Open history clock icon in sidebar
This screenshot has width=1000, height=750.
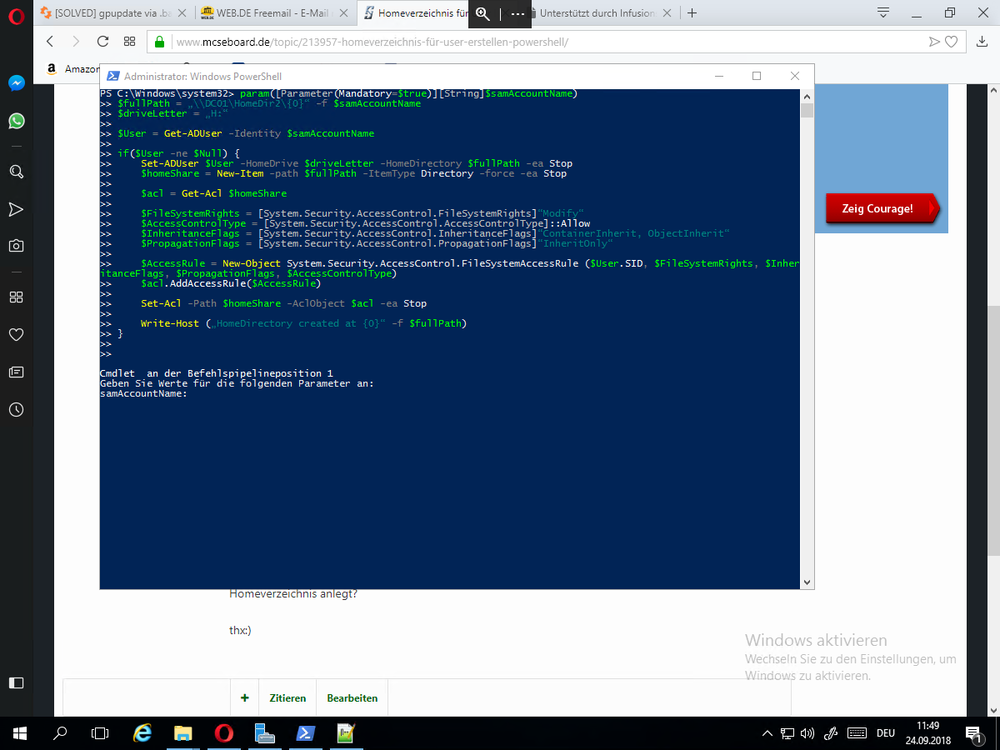pyautogui.click(x=16, y=409)
